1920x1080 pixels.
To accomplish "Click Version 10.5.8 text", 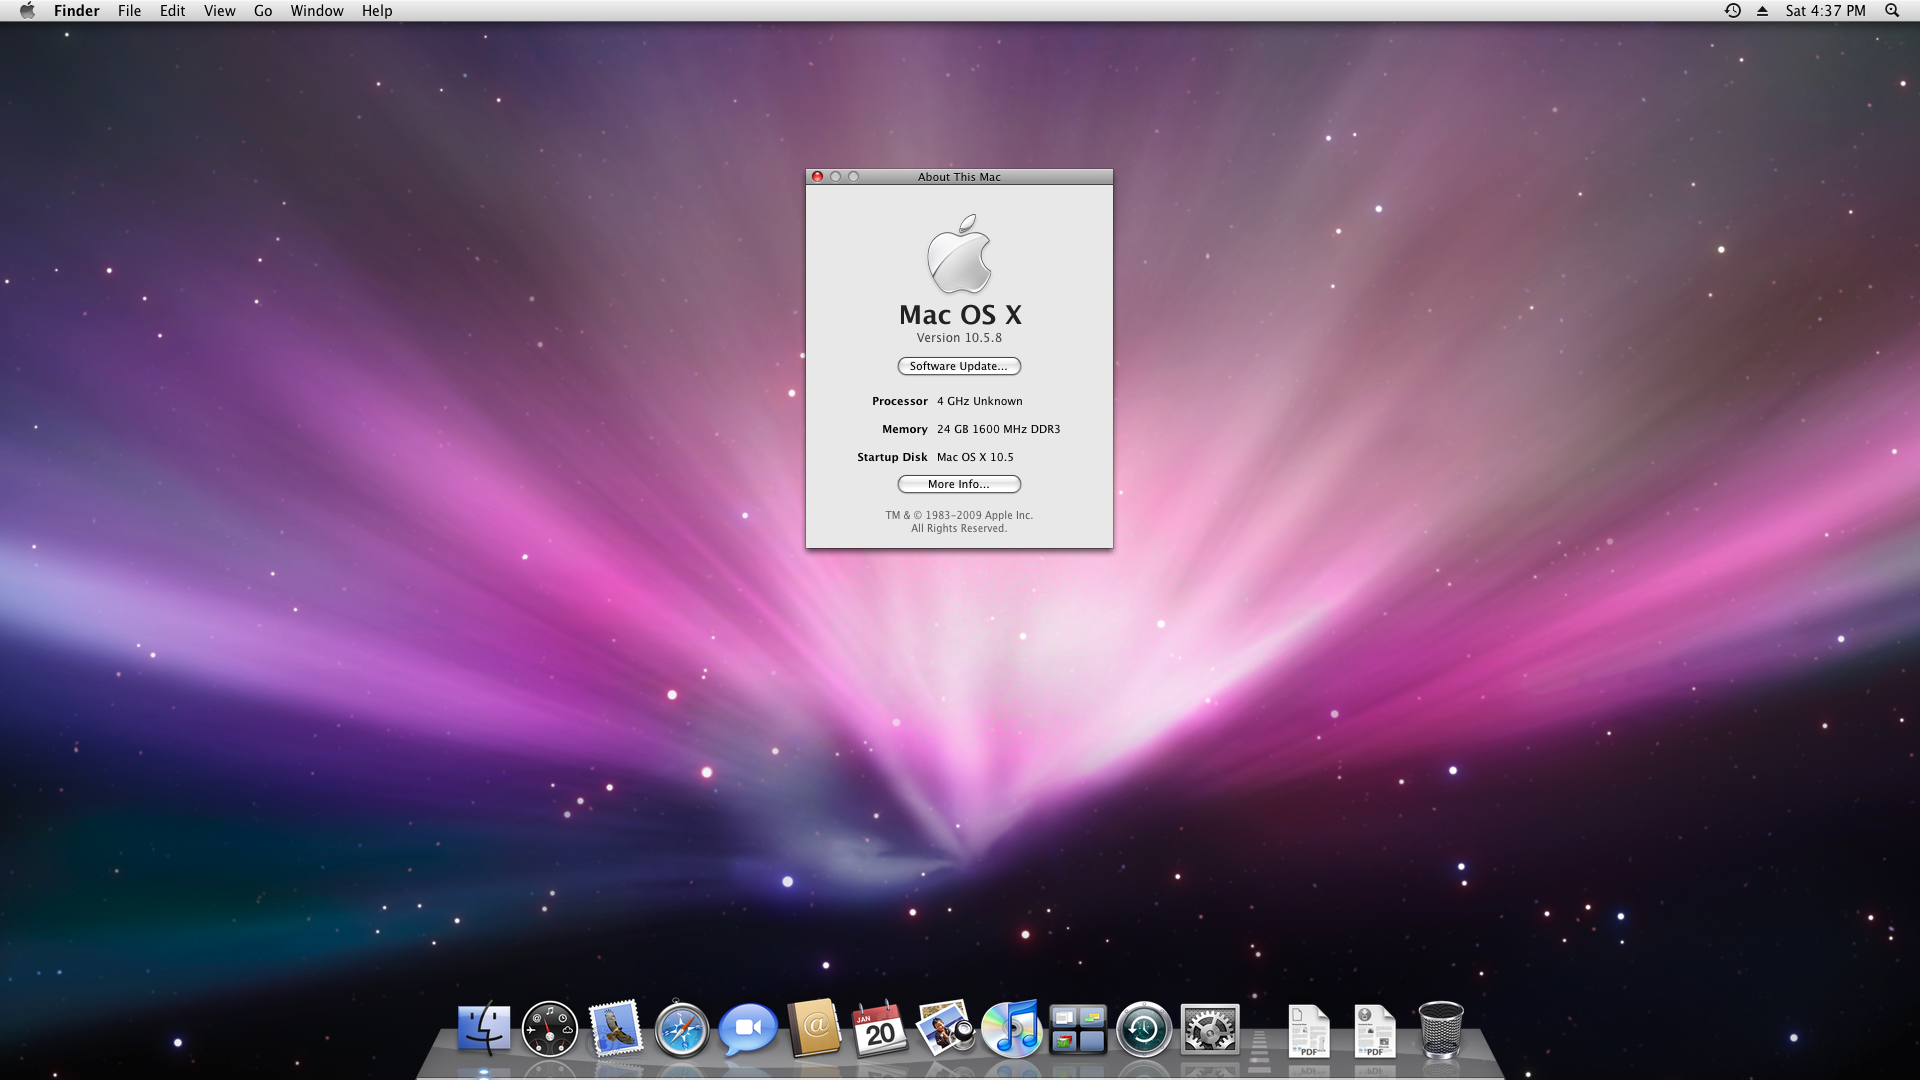I will tap(959, 338).
